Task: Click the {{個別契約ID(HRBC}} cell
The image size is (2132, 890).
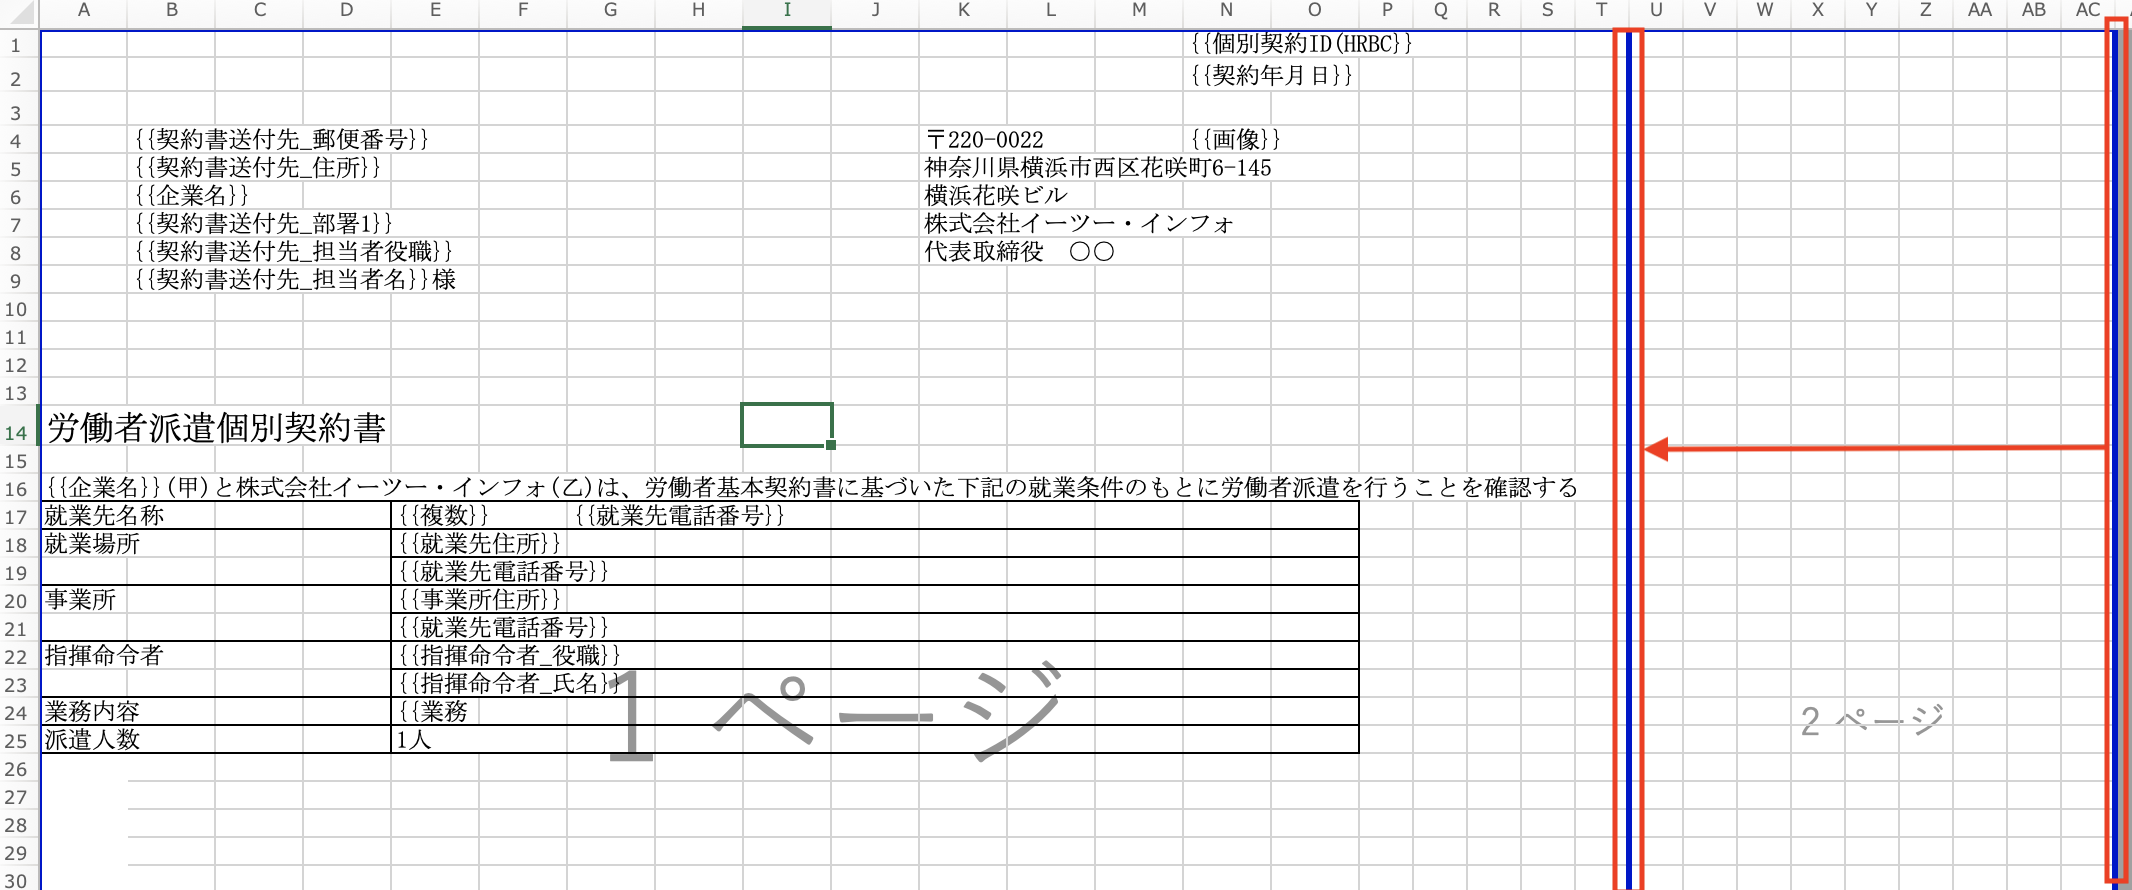Action: [1300, 44]
